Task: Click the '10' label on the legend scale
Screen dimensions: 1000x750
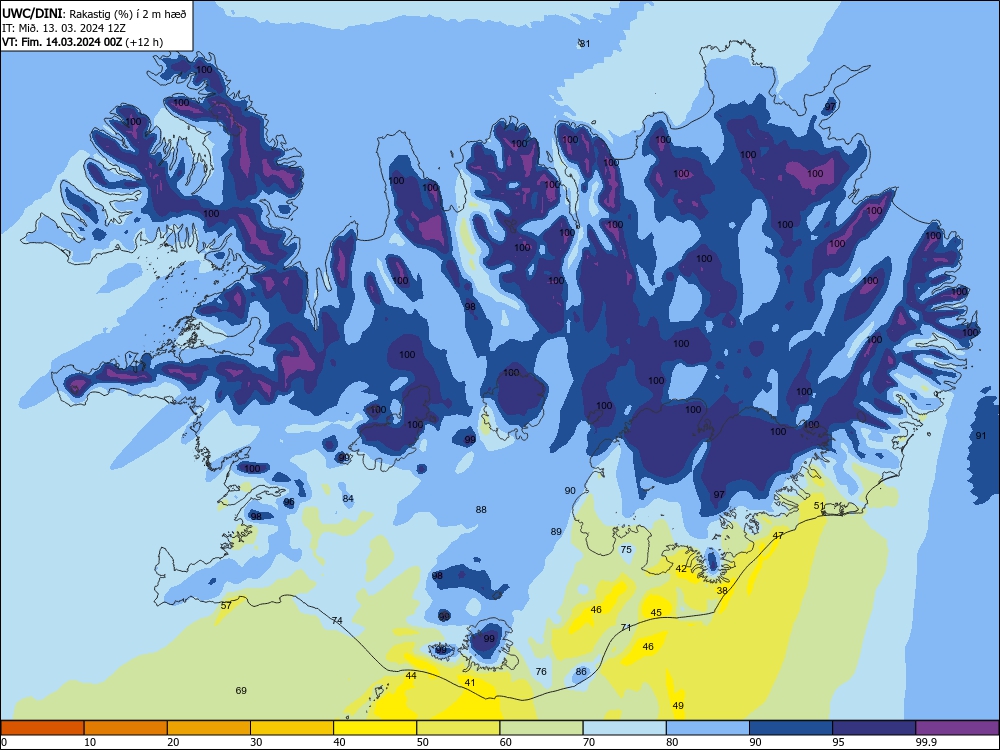Action: point(90,742)
